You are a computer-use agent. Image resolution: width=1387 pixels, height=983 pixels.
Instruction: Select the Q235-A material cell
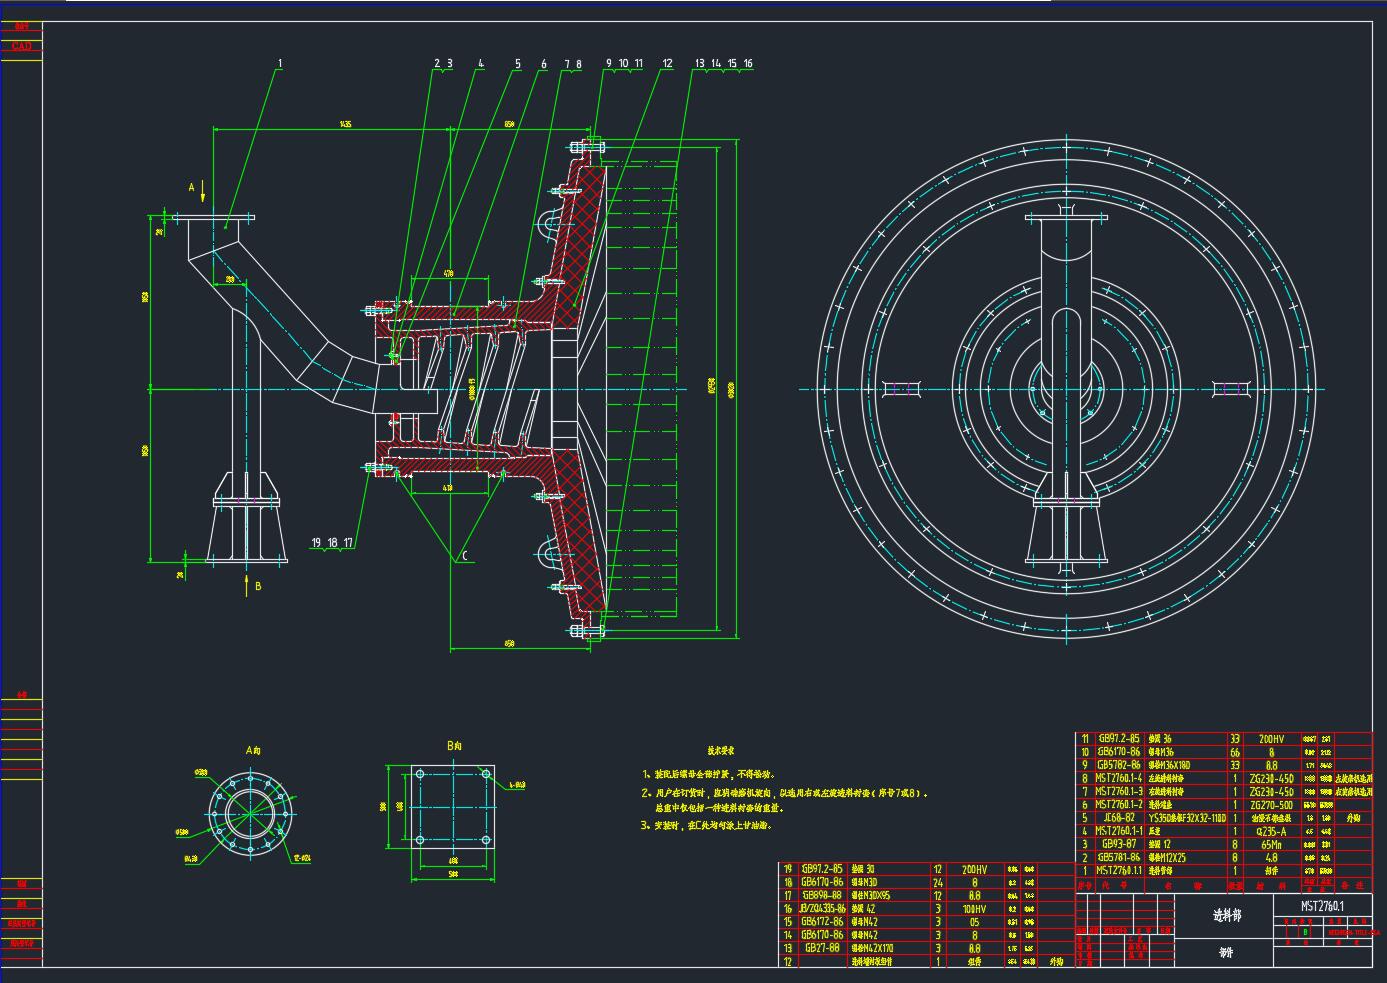1271,831
